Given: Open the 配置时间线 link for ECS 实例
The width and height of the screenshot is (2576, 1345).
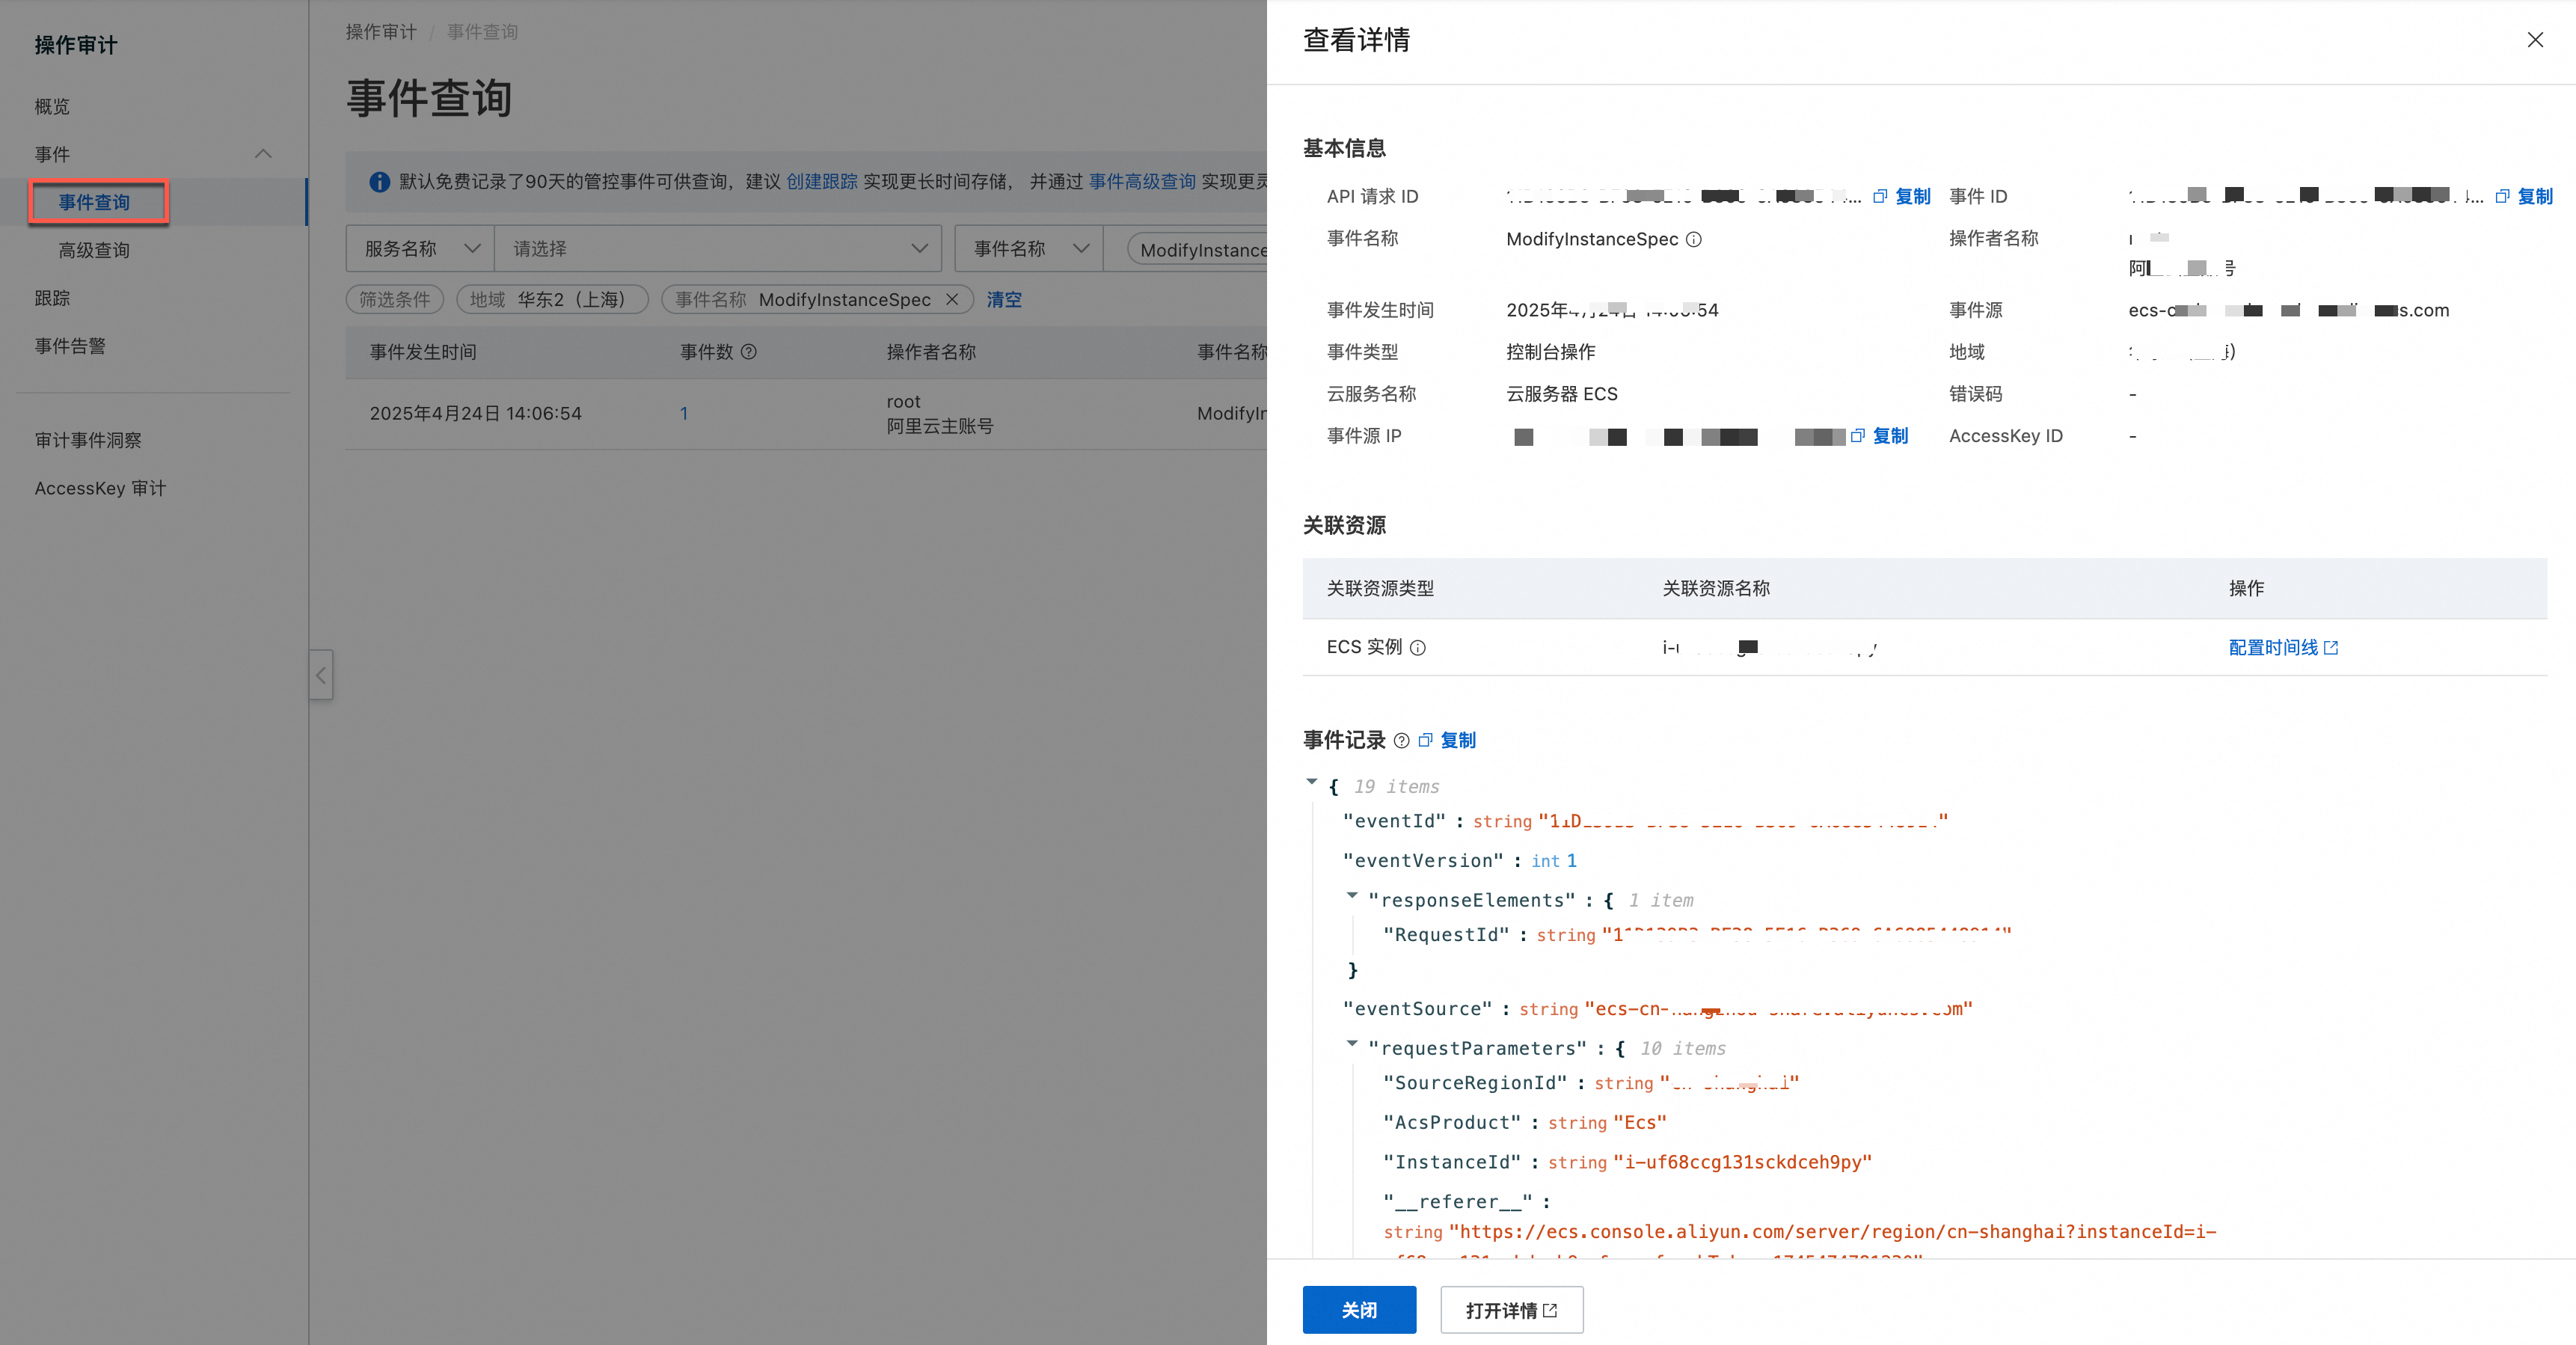Looking at the screenshot, I should (x=2283, y=648).
